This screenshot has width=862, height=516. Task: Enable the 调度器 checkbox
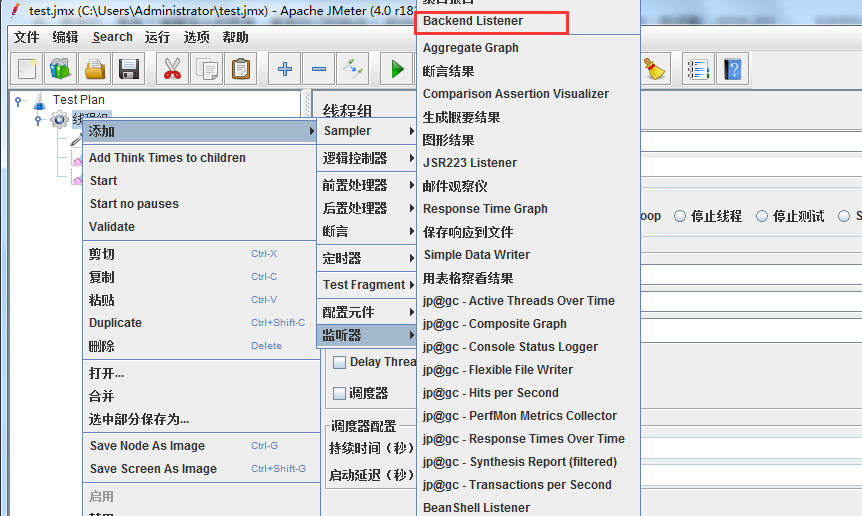click(340, 393)
